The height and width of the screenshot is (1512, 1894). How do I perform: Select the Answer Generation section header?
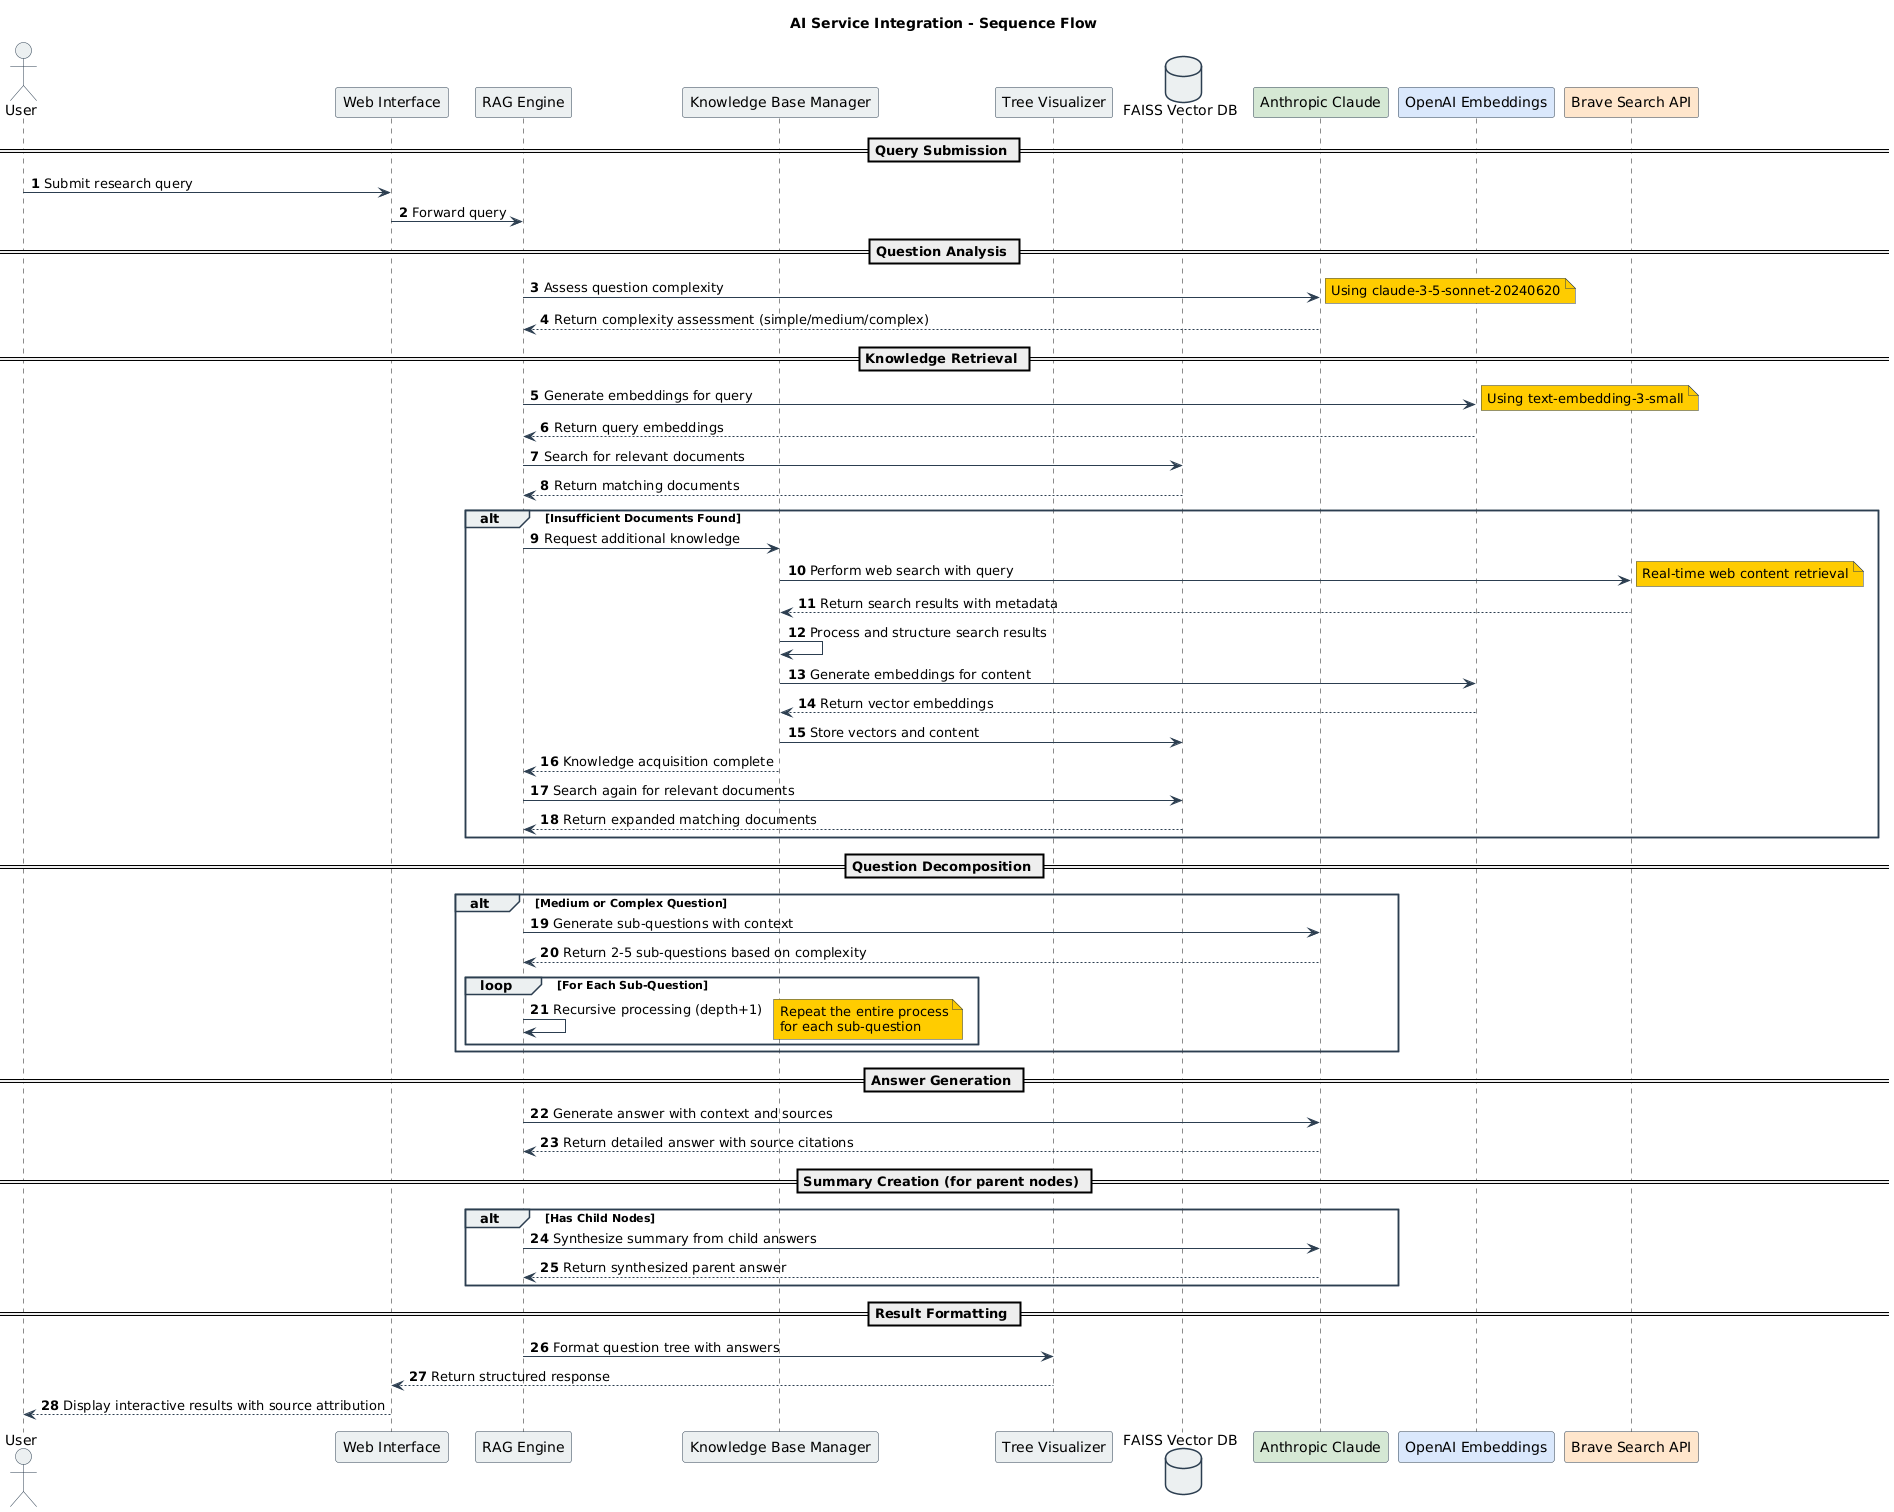pos(943,1080)
